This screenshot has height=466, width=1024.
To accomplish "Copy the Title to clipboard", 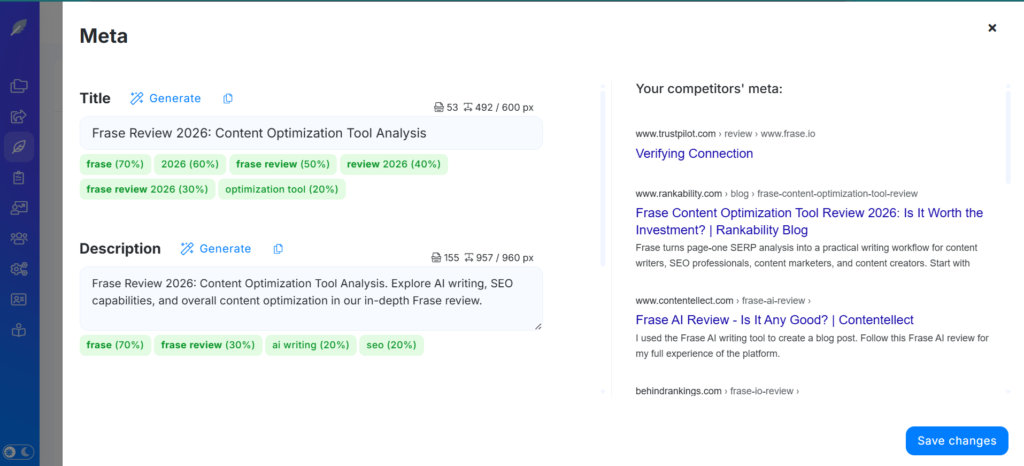I will (227, 99).
